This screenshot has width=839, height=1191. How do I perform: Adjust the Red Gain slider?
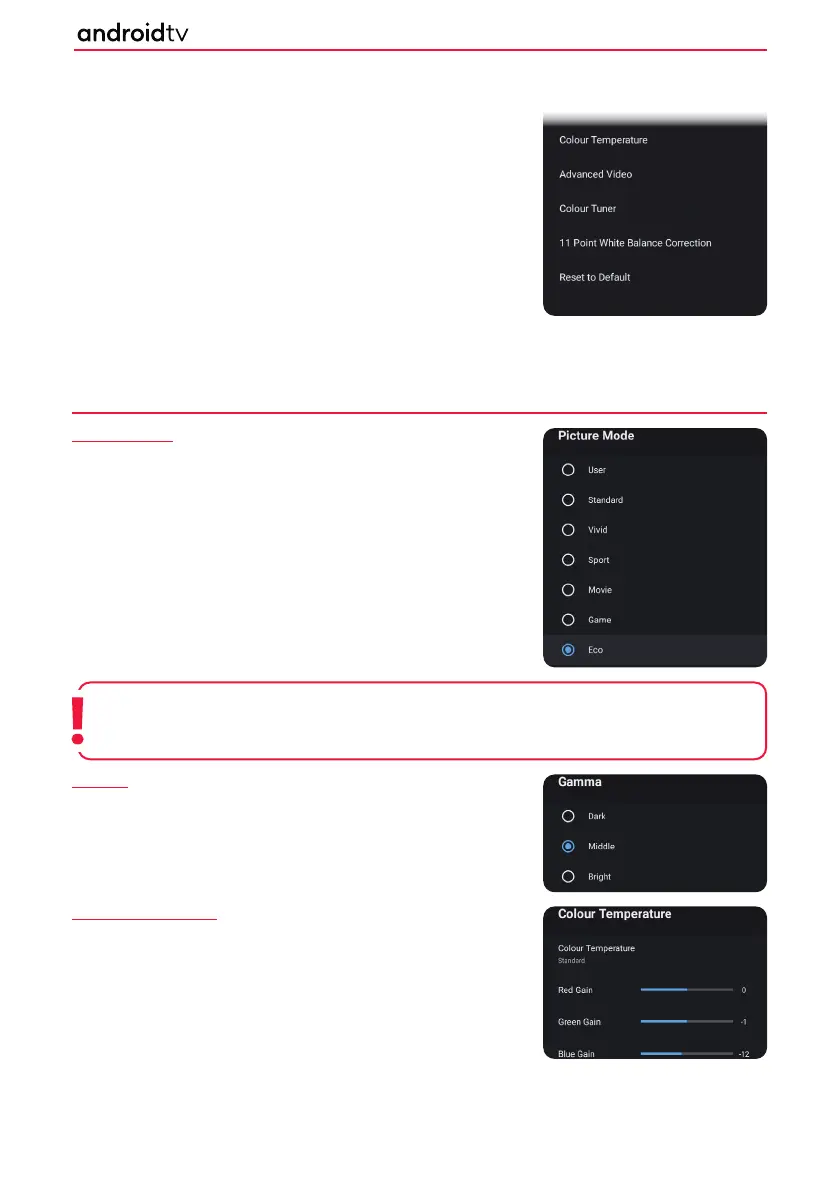coord(686,990)
